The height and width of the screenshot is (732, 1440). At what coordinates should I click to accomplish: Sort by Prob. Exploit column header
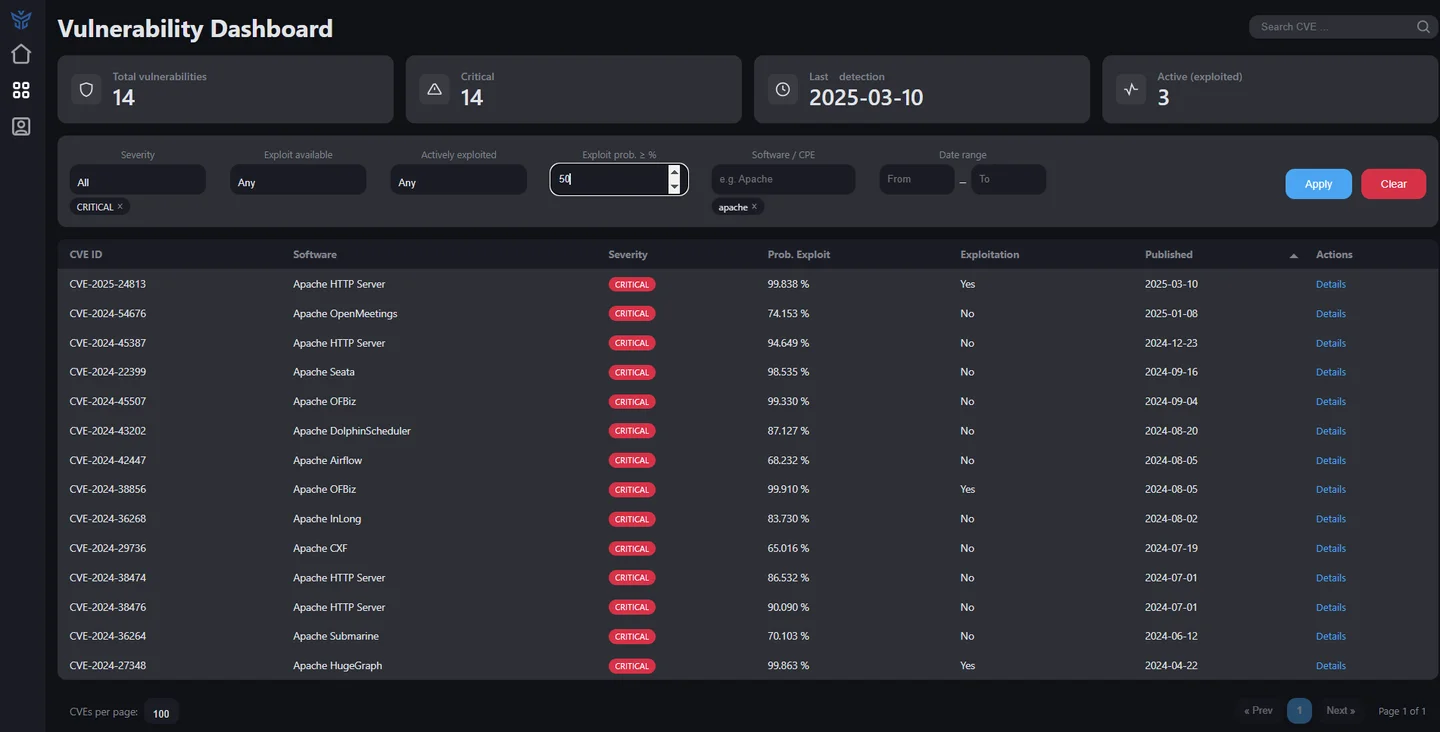coord(799,255)
